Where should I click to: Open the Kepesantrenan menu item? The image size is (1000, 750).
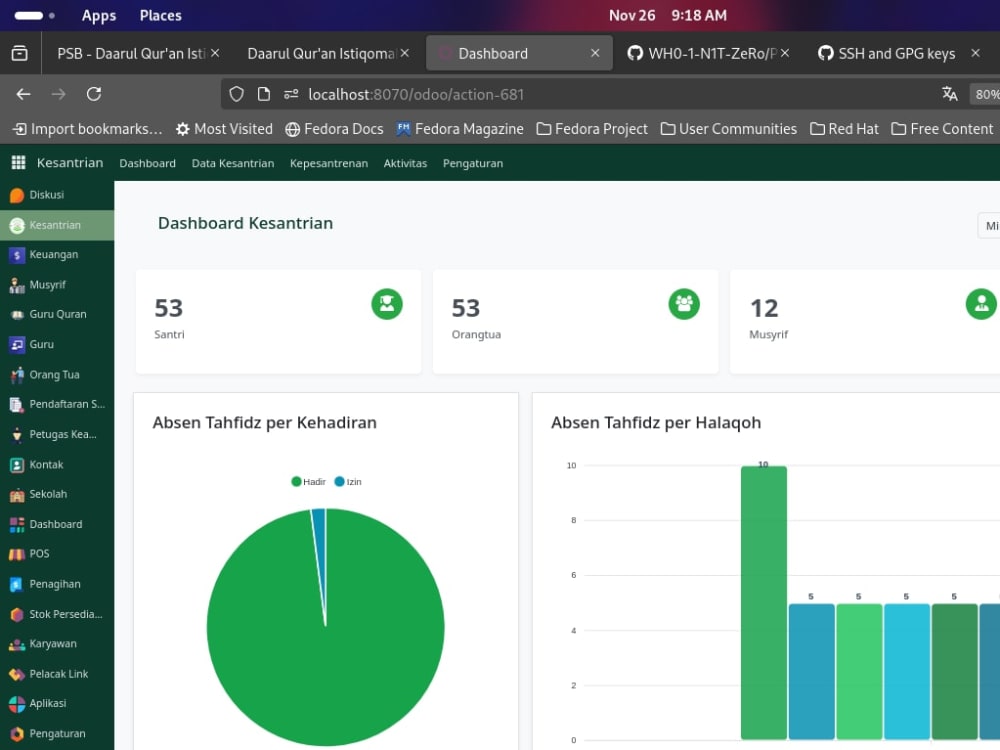(x=329, y=162)
